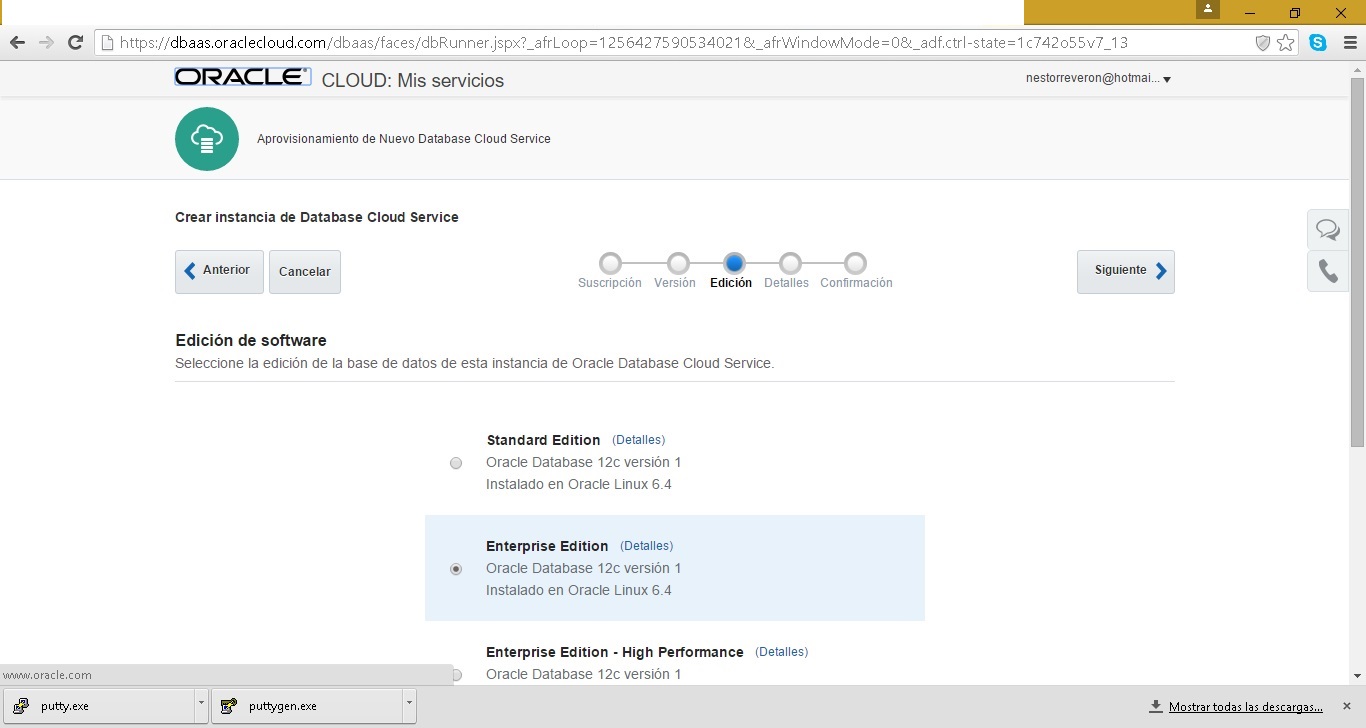Open putty.exe download options arrow

tap(201, 705)
